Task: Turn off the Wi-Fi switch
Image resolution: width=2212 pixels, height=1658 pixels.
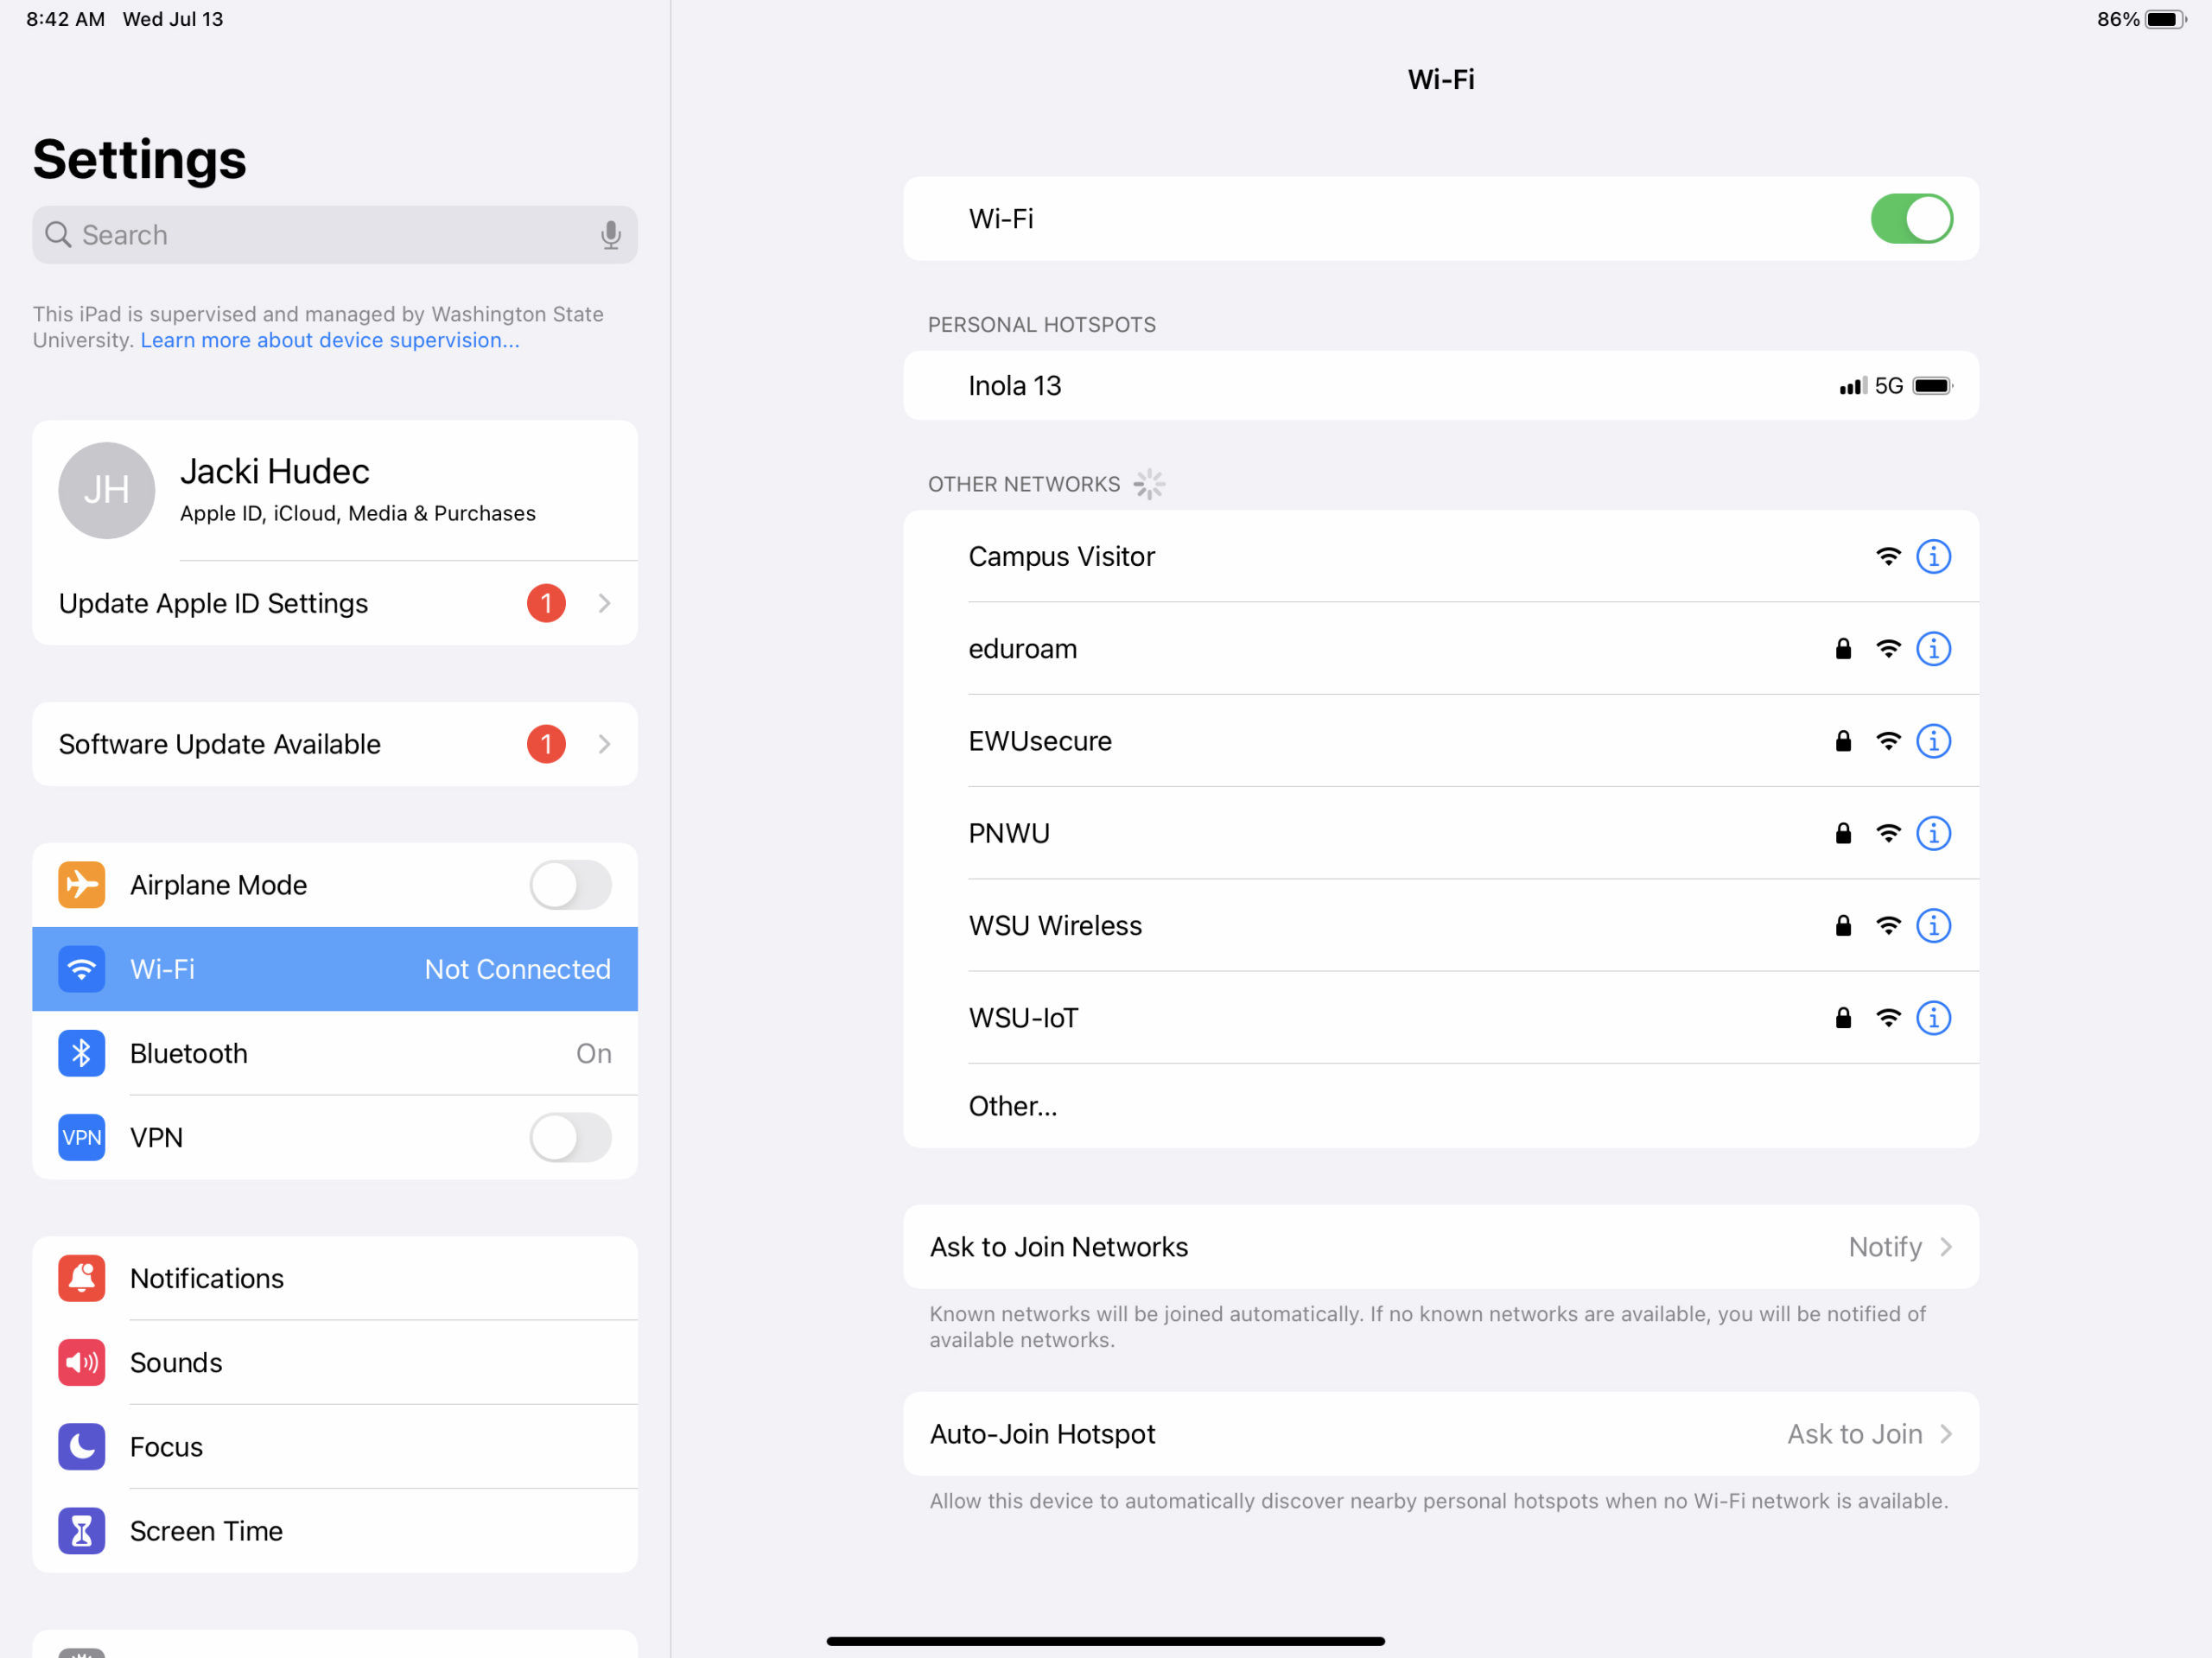Action: [1911, 219]
